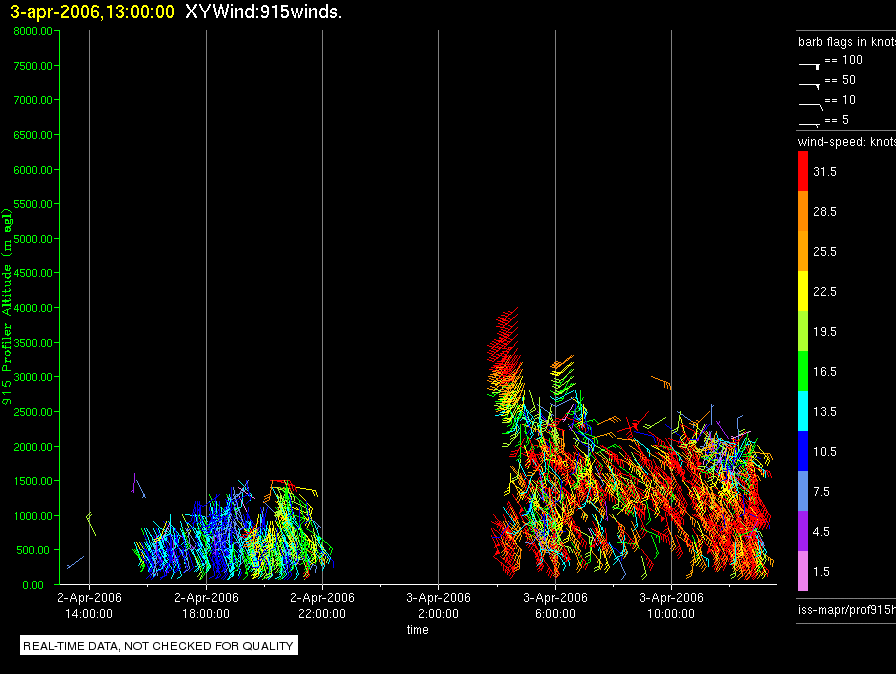Click the 6000.00 altitude tick label
896x674 pixels.
point(33,170)
